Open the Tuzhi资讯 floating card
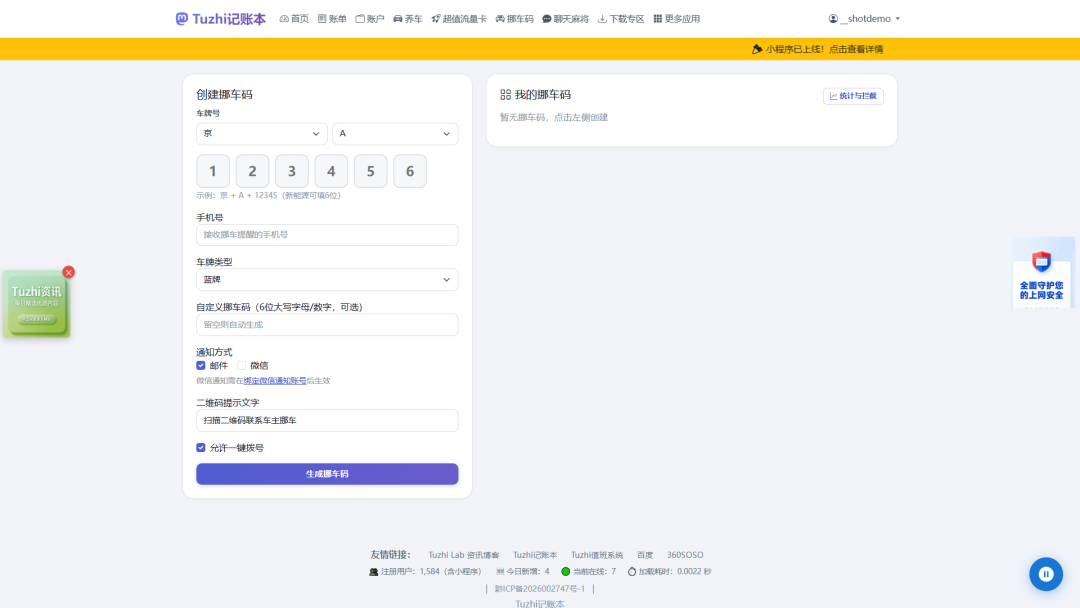 [37, 304]
